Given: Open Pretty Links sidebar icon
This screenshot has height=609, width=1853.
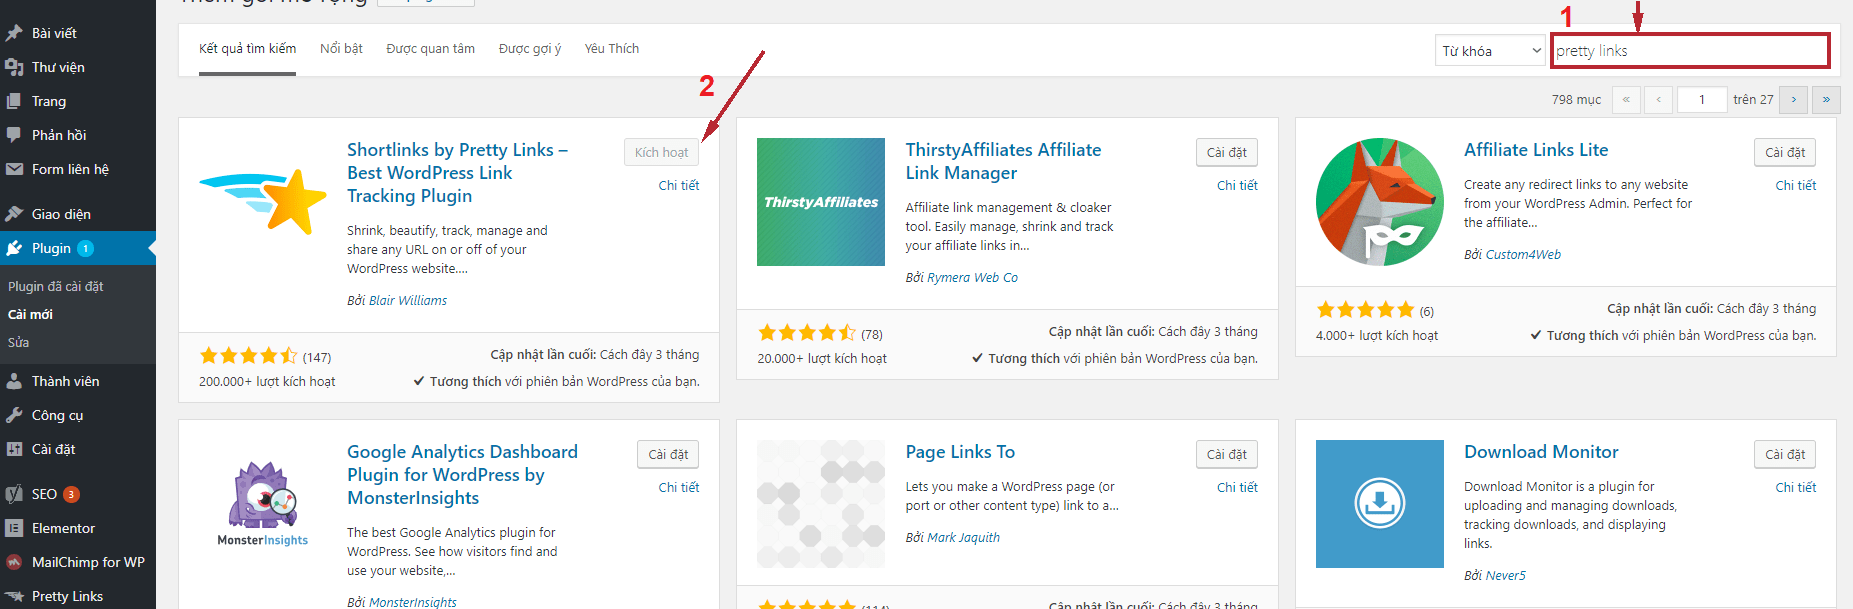Looking at the screenshot, I should 14,596.
